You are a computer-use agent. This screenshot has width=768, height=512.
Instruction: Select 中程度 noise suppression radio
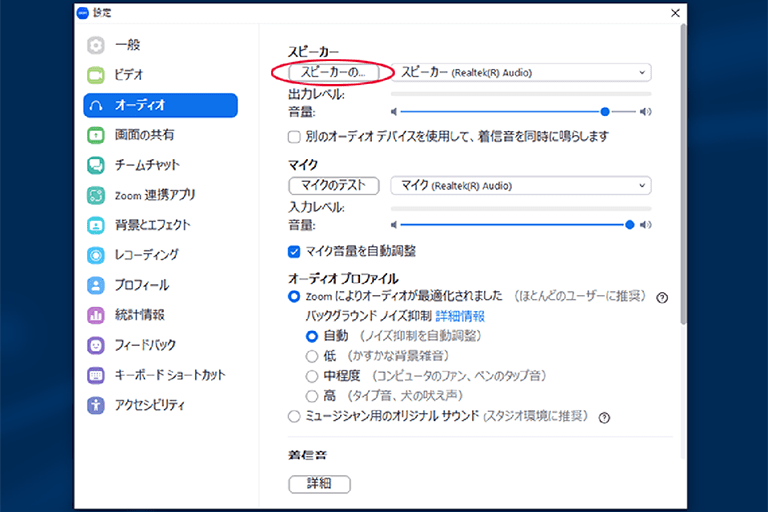[x=312, y=376]
